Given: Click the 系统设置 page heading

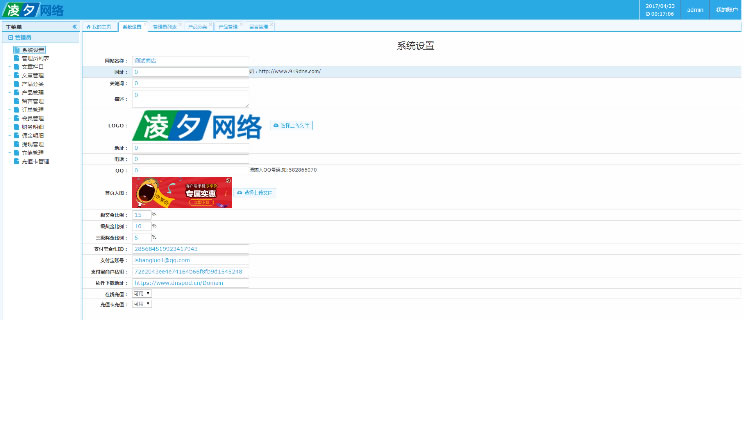Looking at the screenshot, I should click(x=415, y=46).
